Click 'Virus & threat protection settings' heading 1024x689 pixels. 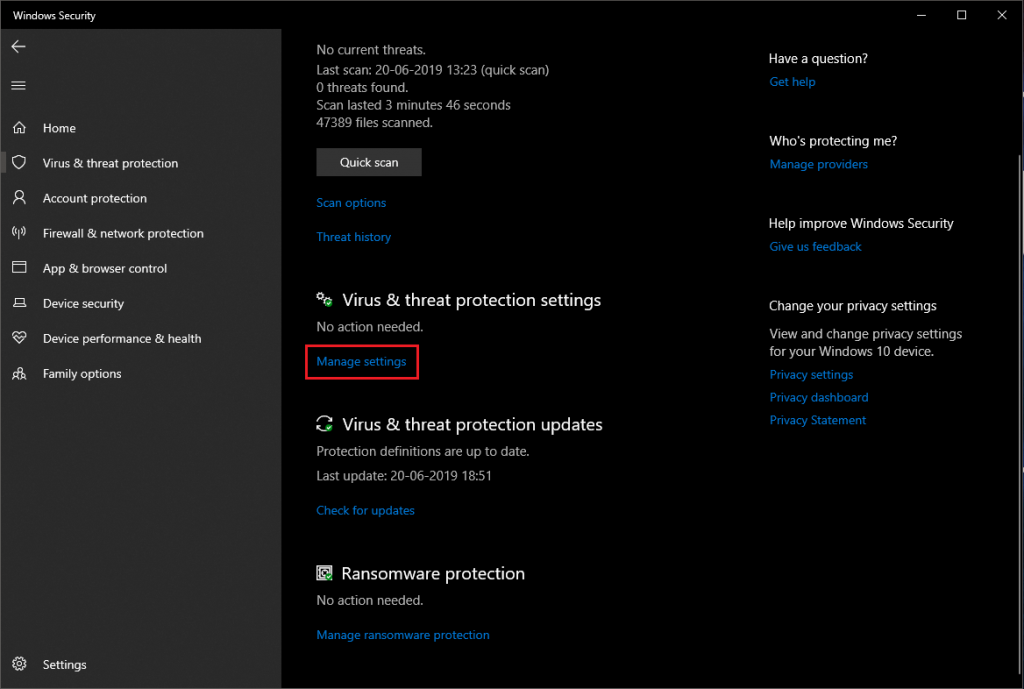tap(472, 300)
